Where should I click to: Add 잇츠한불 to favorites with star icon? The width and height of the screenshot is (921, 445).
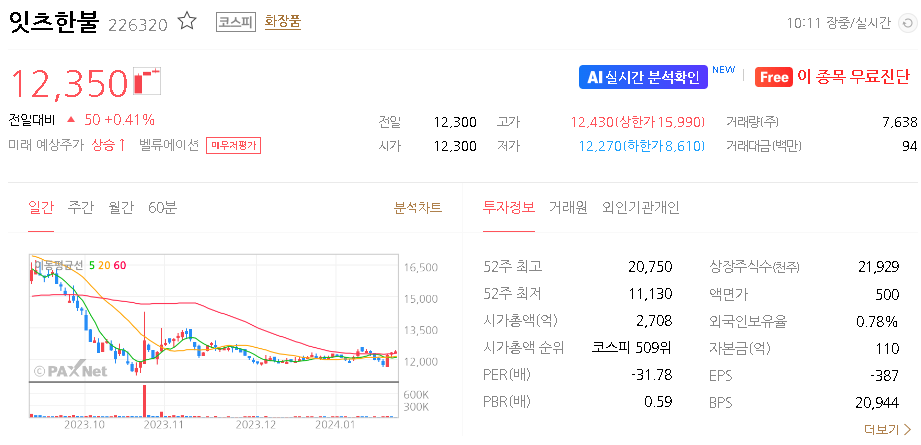pos(187,22)
